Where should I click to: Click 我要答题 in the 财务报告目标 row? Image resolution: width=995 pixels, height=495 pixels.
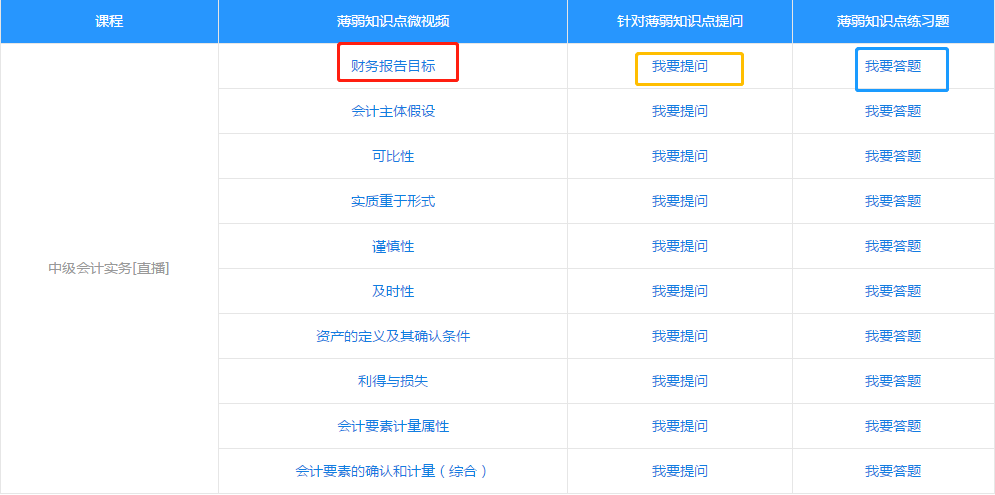893,66
